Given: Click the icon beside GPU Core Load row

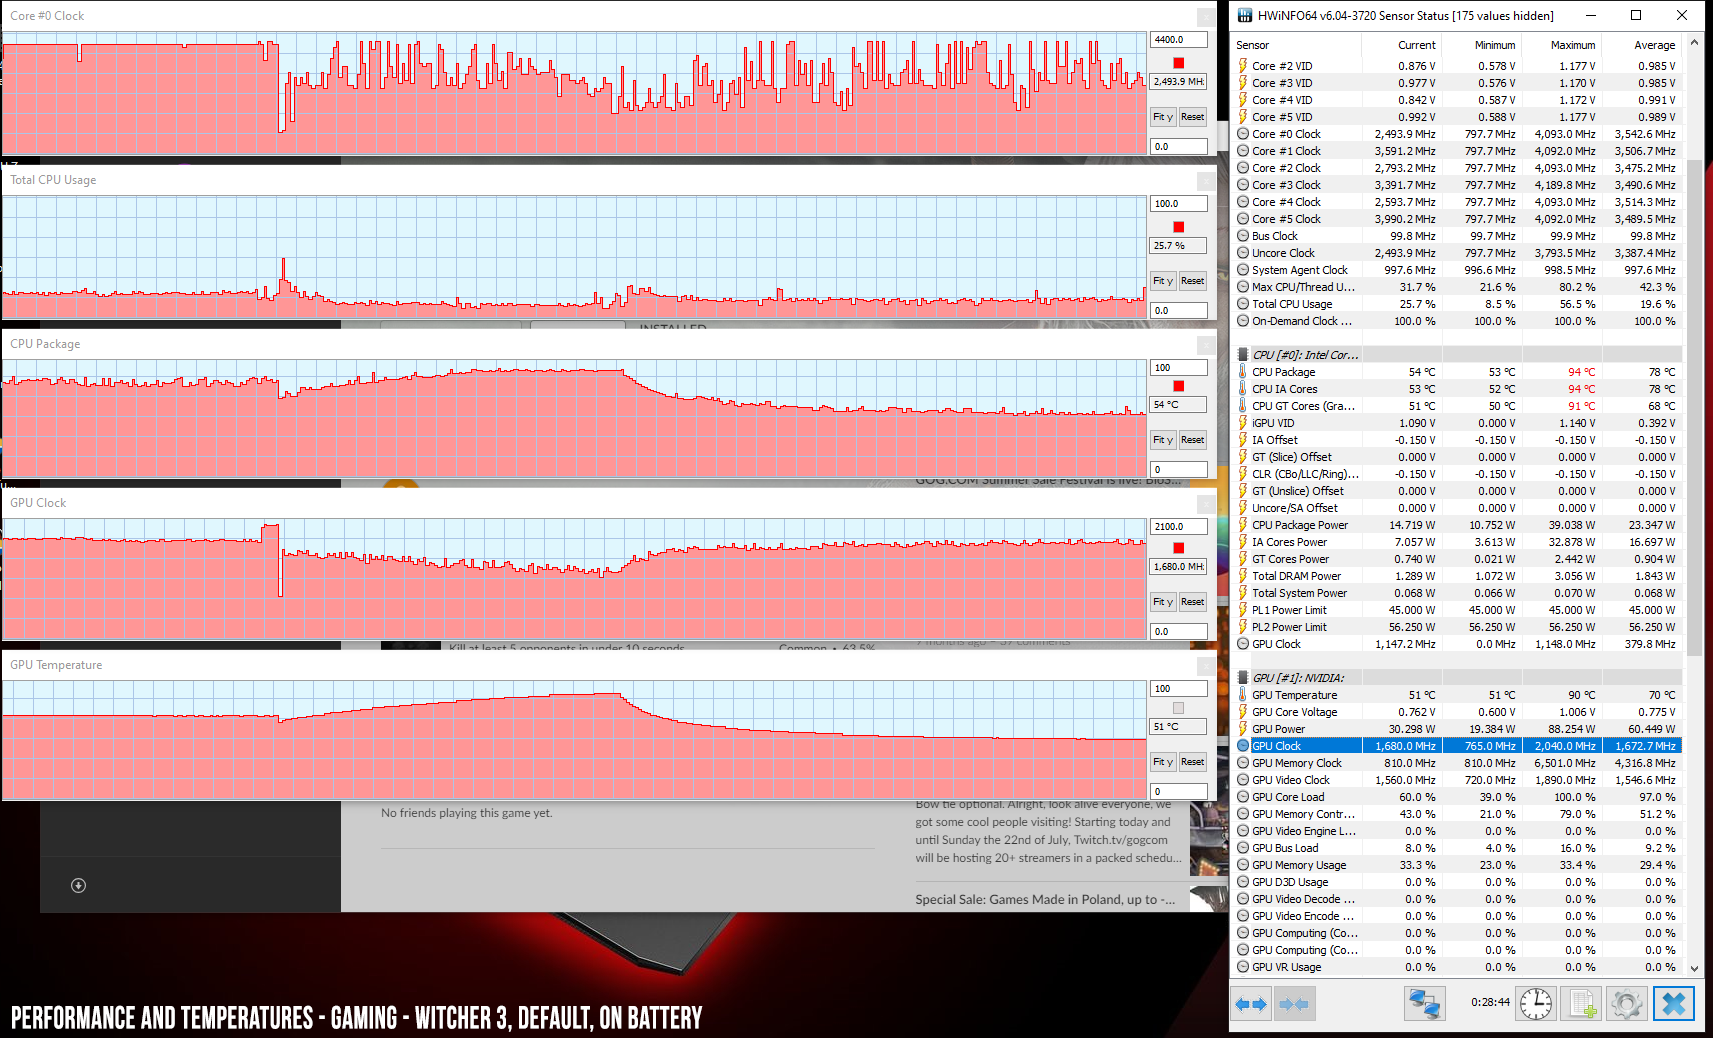Looking at the screenshot, I should (x=1243, y=797).
